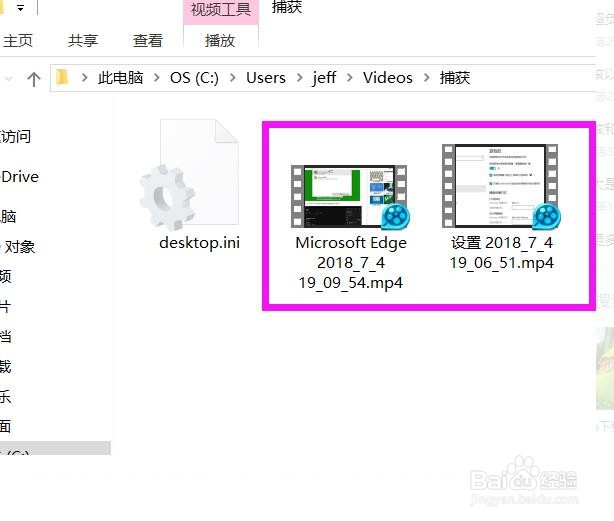Expand chevron after 此电脑 breadcrumb

(157, 78)
